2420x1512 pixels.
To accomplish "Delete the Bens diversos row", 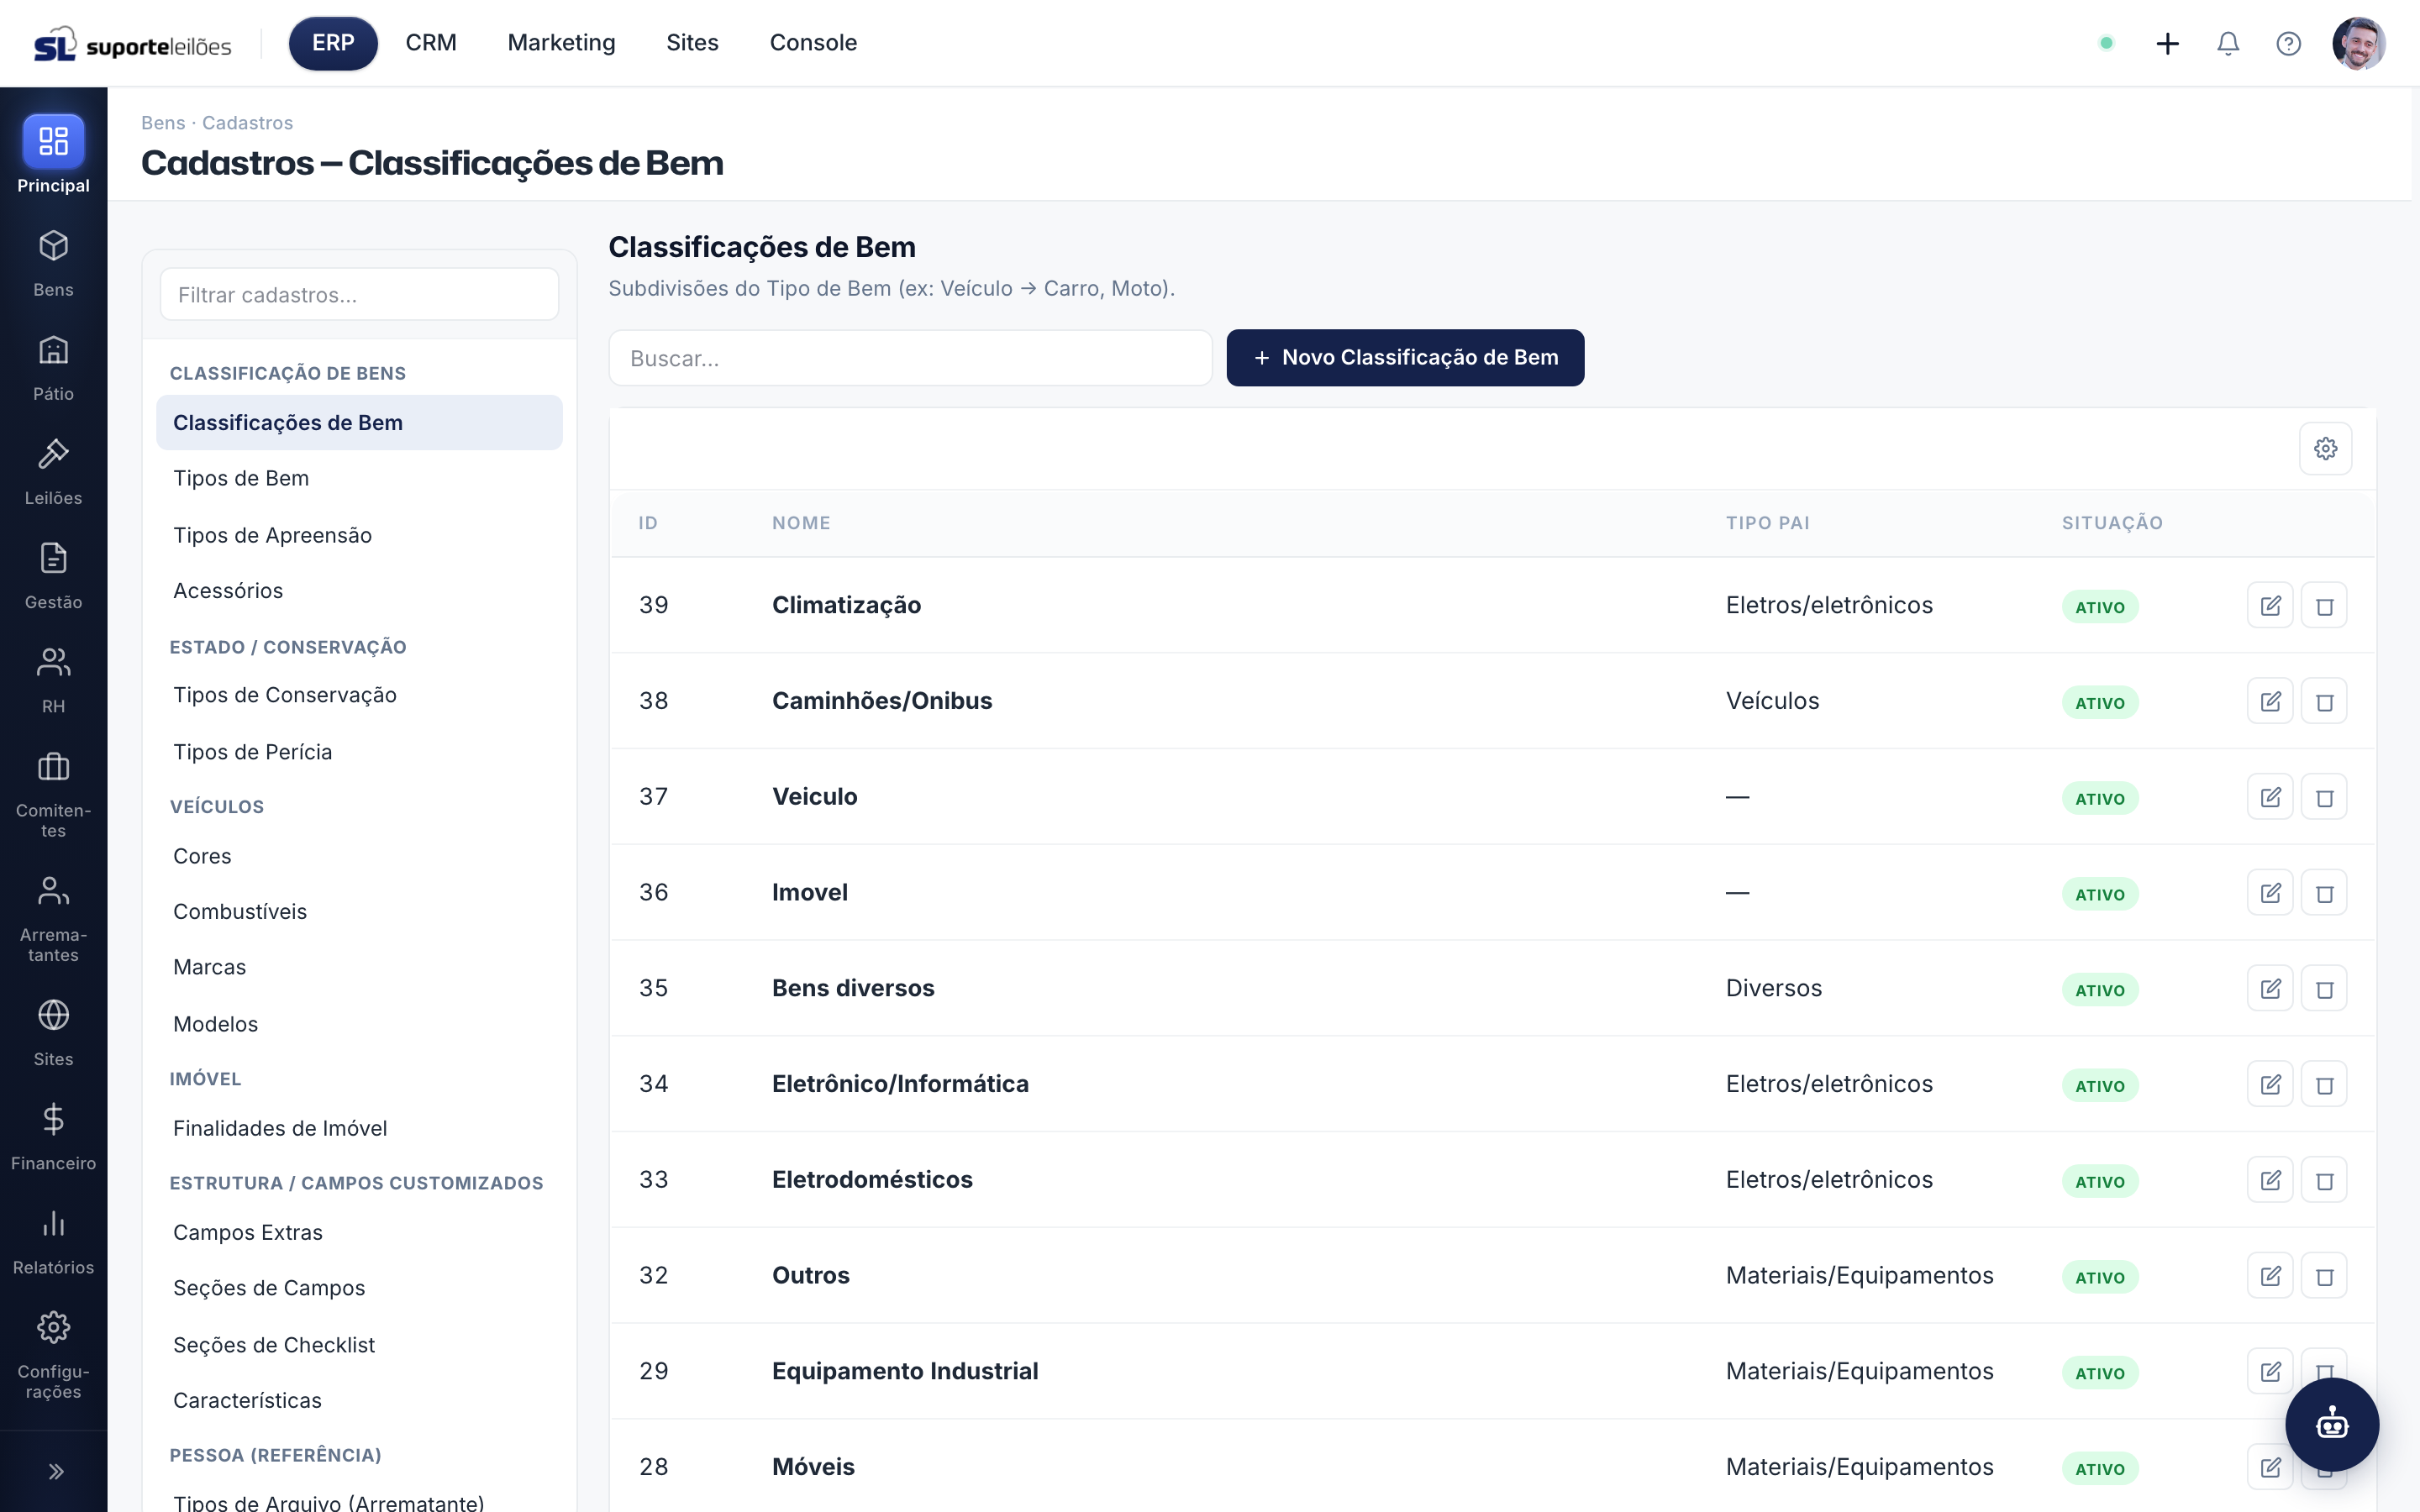I will [2324, 988].
